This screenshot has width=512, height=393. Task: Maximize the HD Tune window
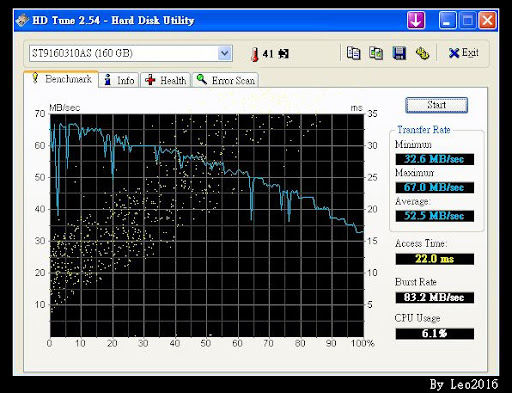pyautogui.click(x=468, y=20)
